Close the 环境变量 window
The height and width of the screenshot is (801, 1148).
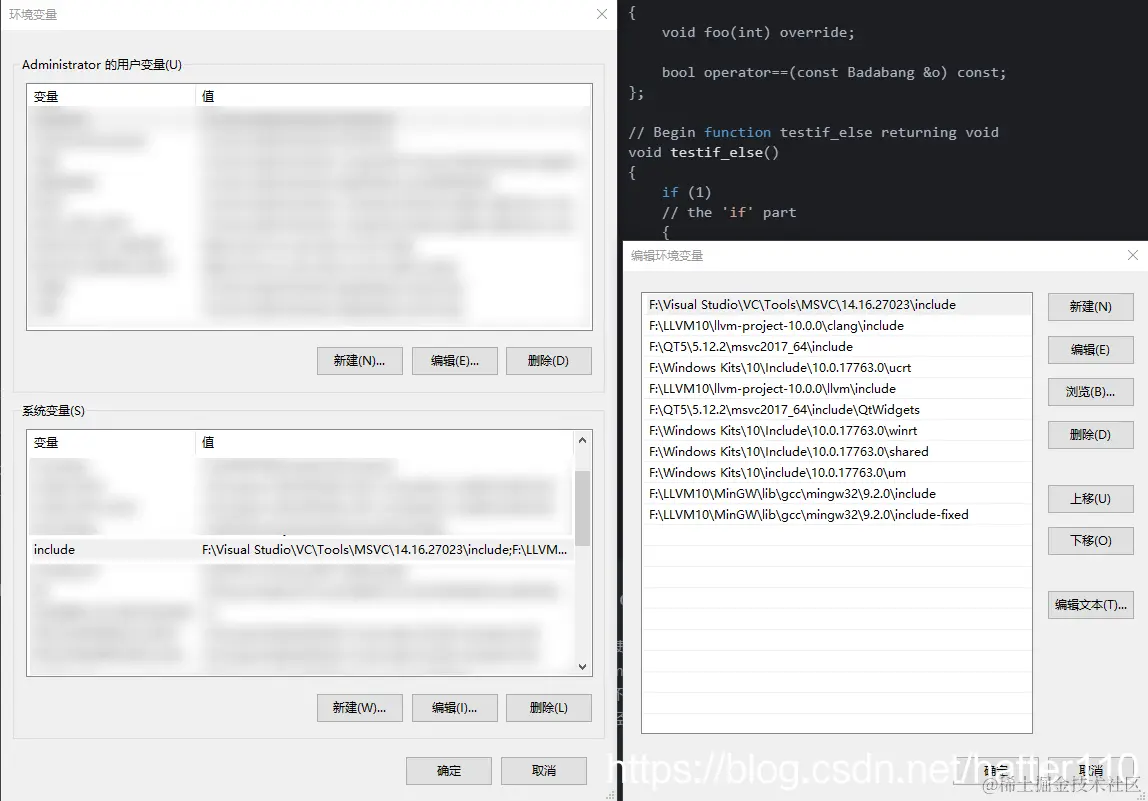tap(602, 14)
